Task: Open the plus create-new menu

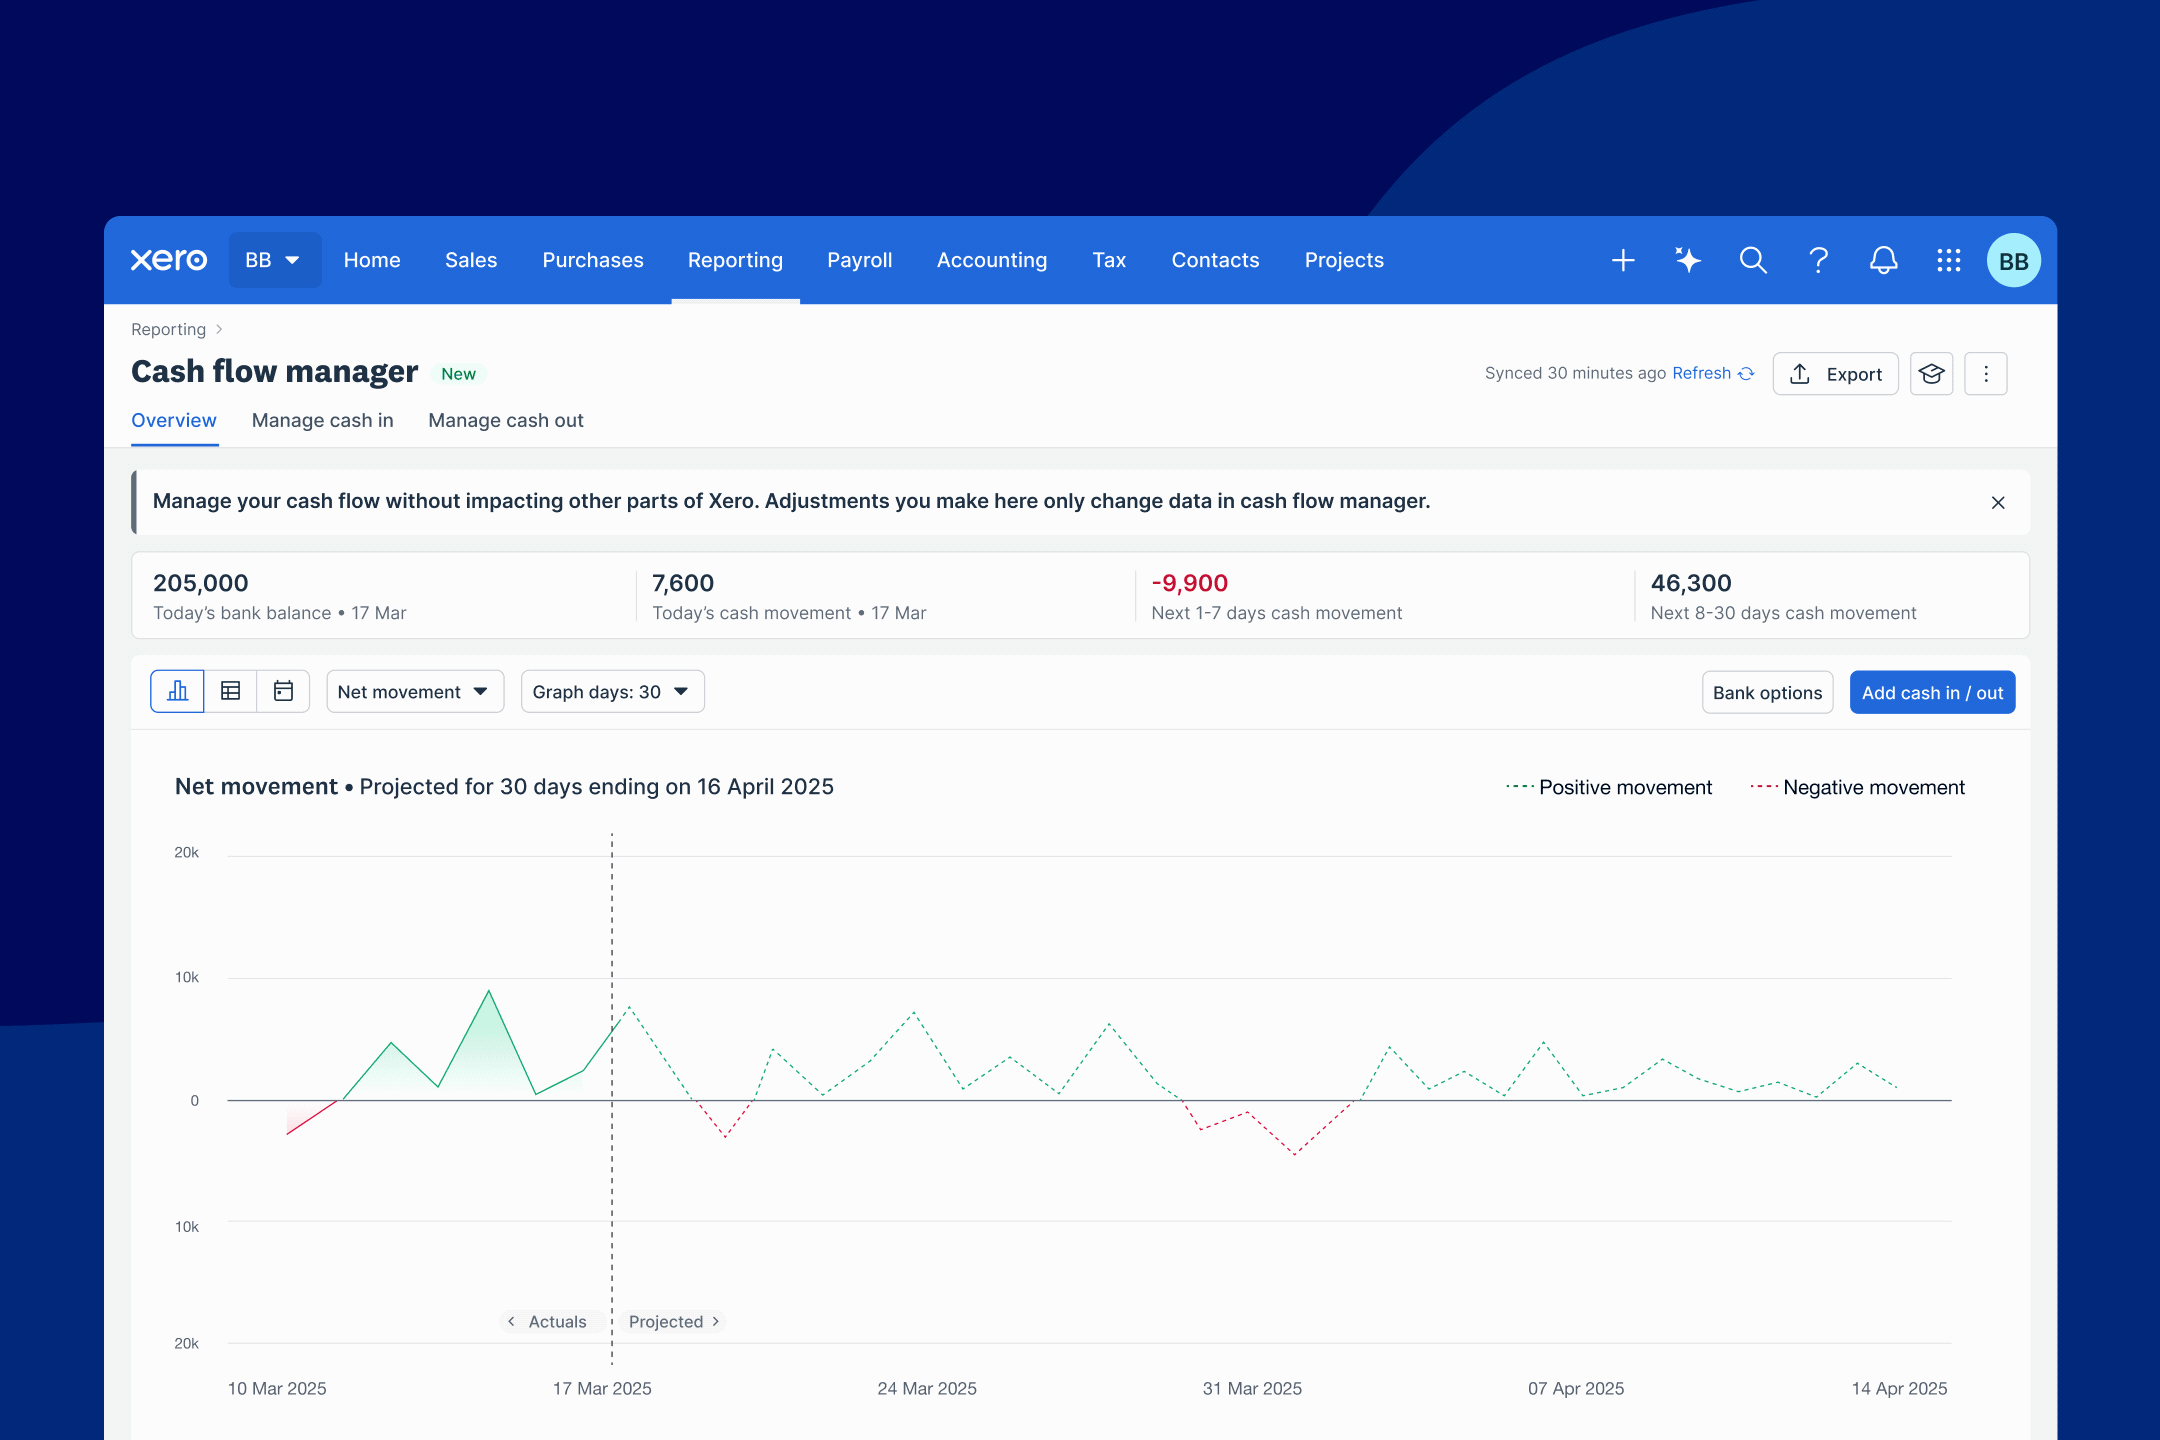Action: pos(1623,261)
